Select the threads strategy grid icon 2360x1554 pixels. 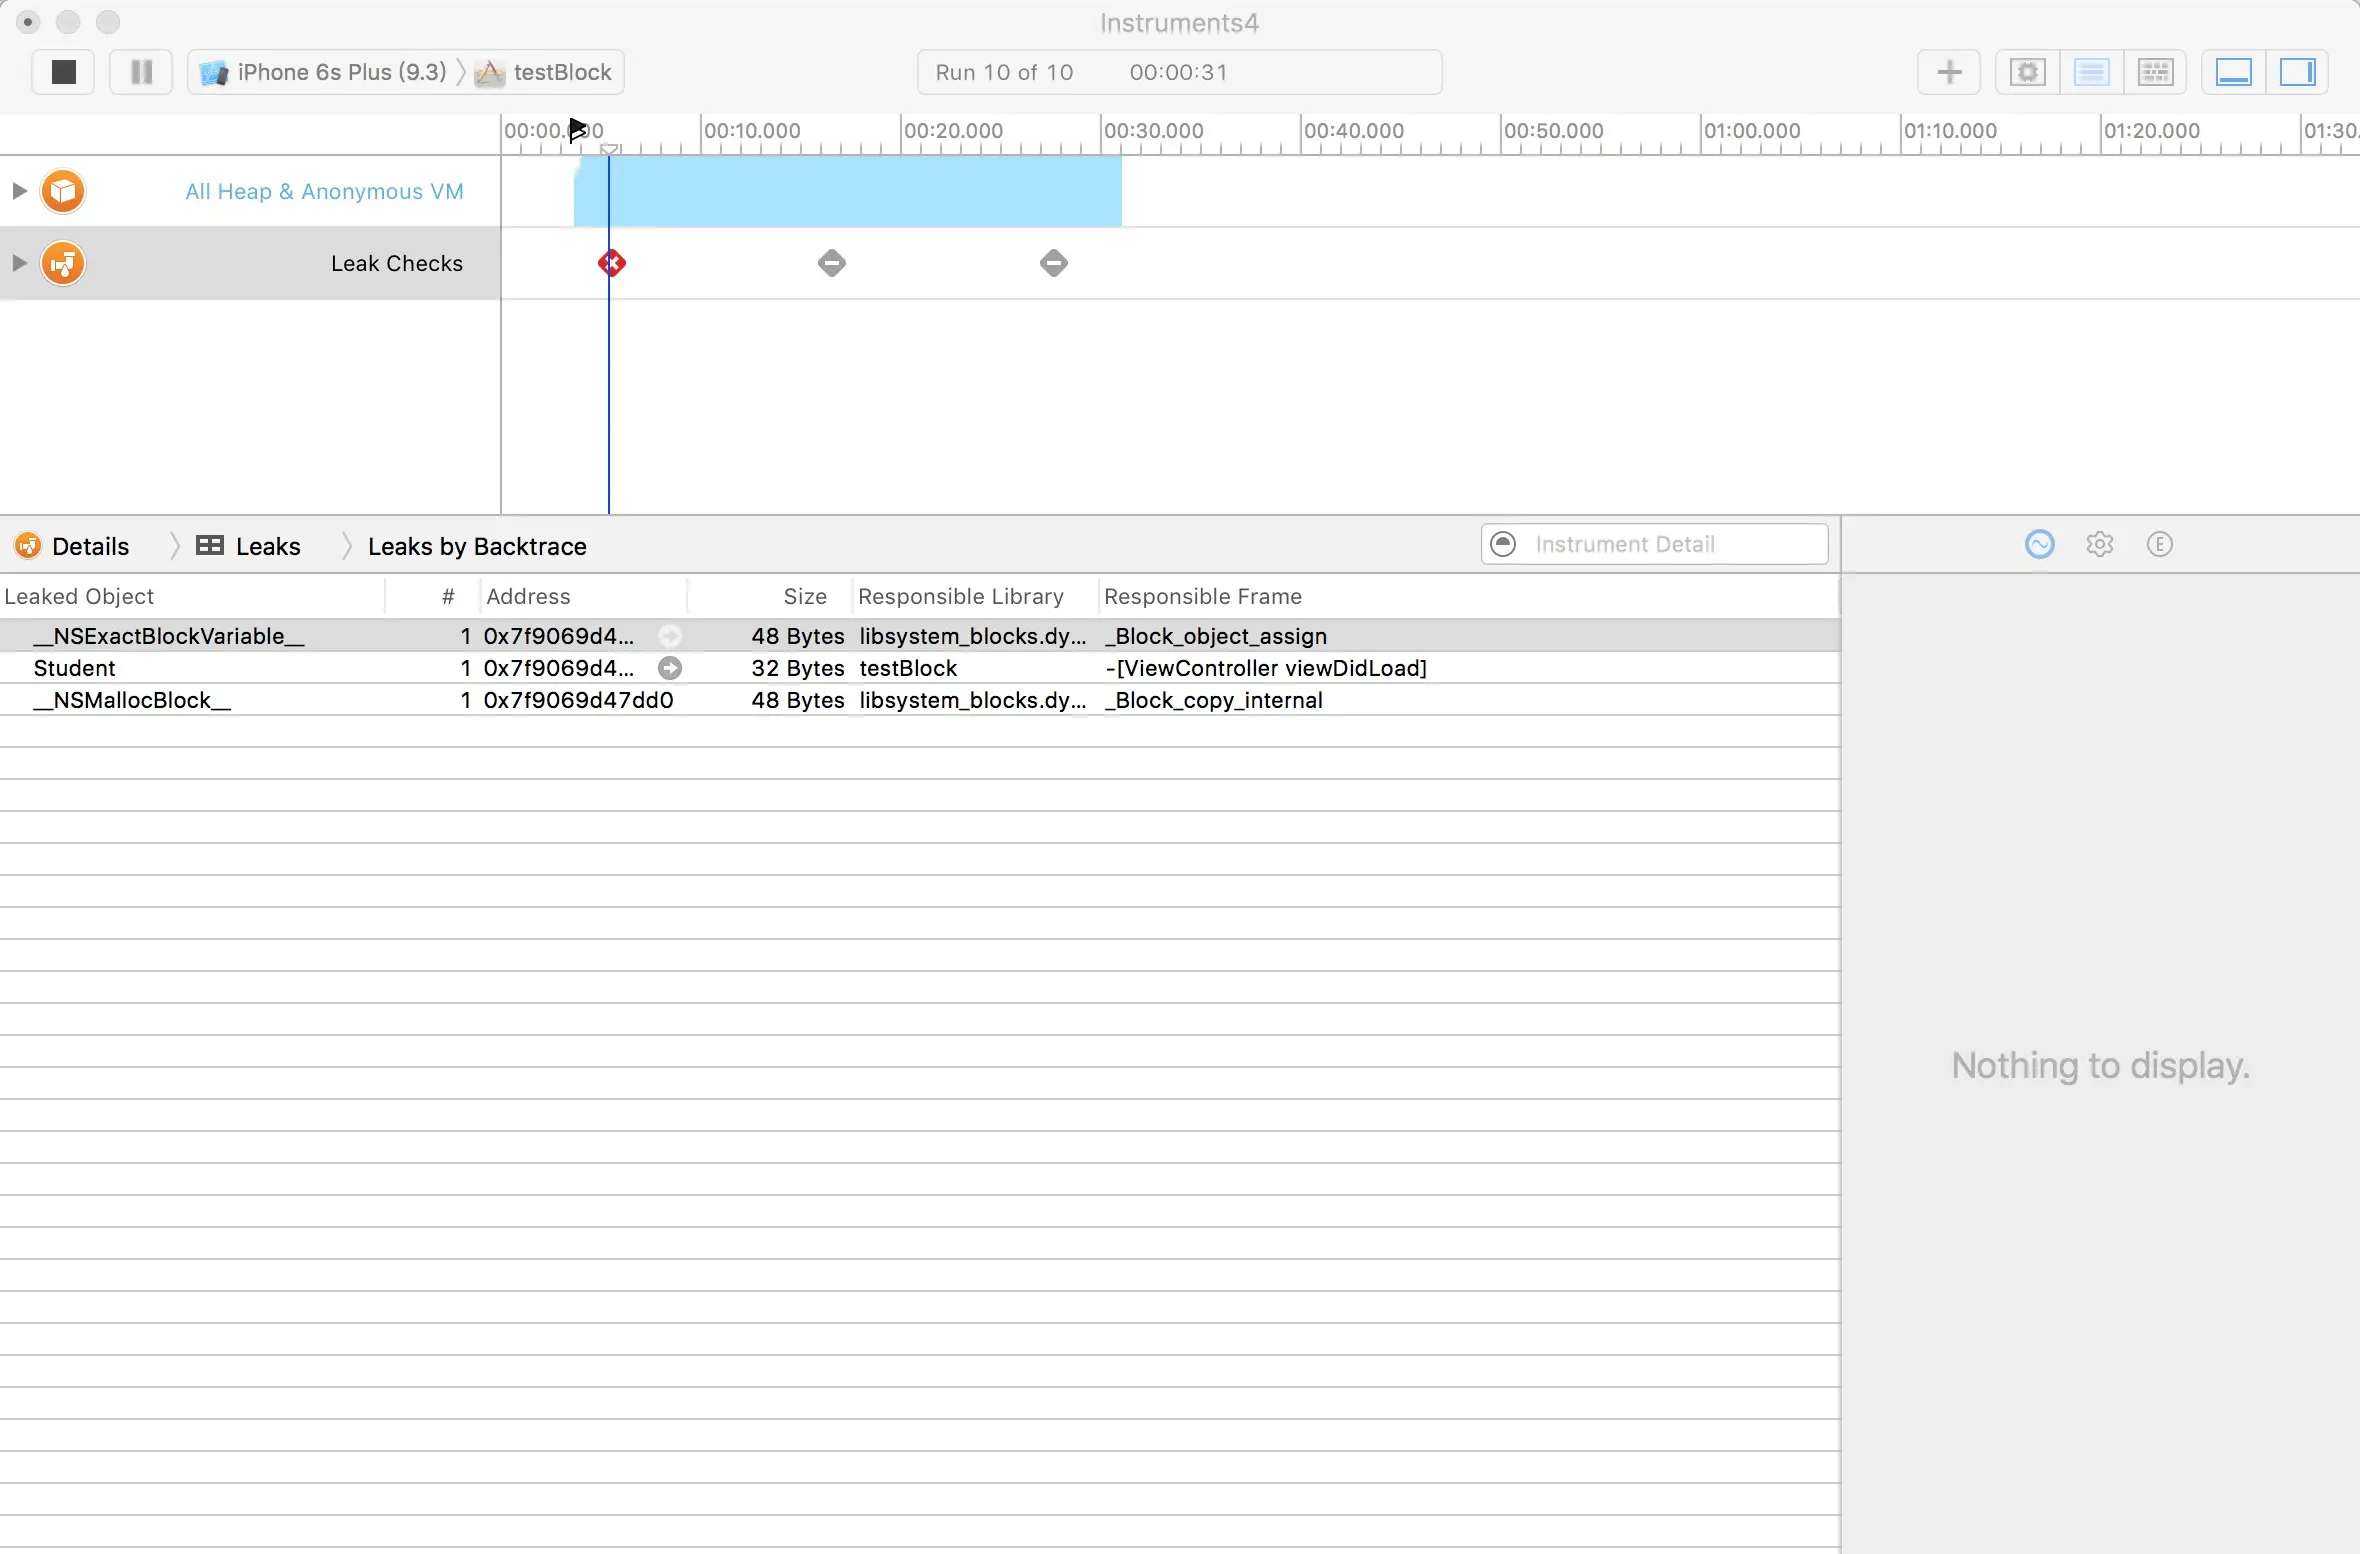(2155, 72)
